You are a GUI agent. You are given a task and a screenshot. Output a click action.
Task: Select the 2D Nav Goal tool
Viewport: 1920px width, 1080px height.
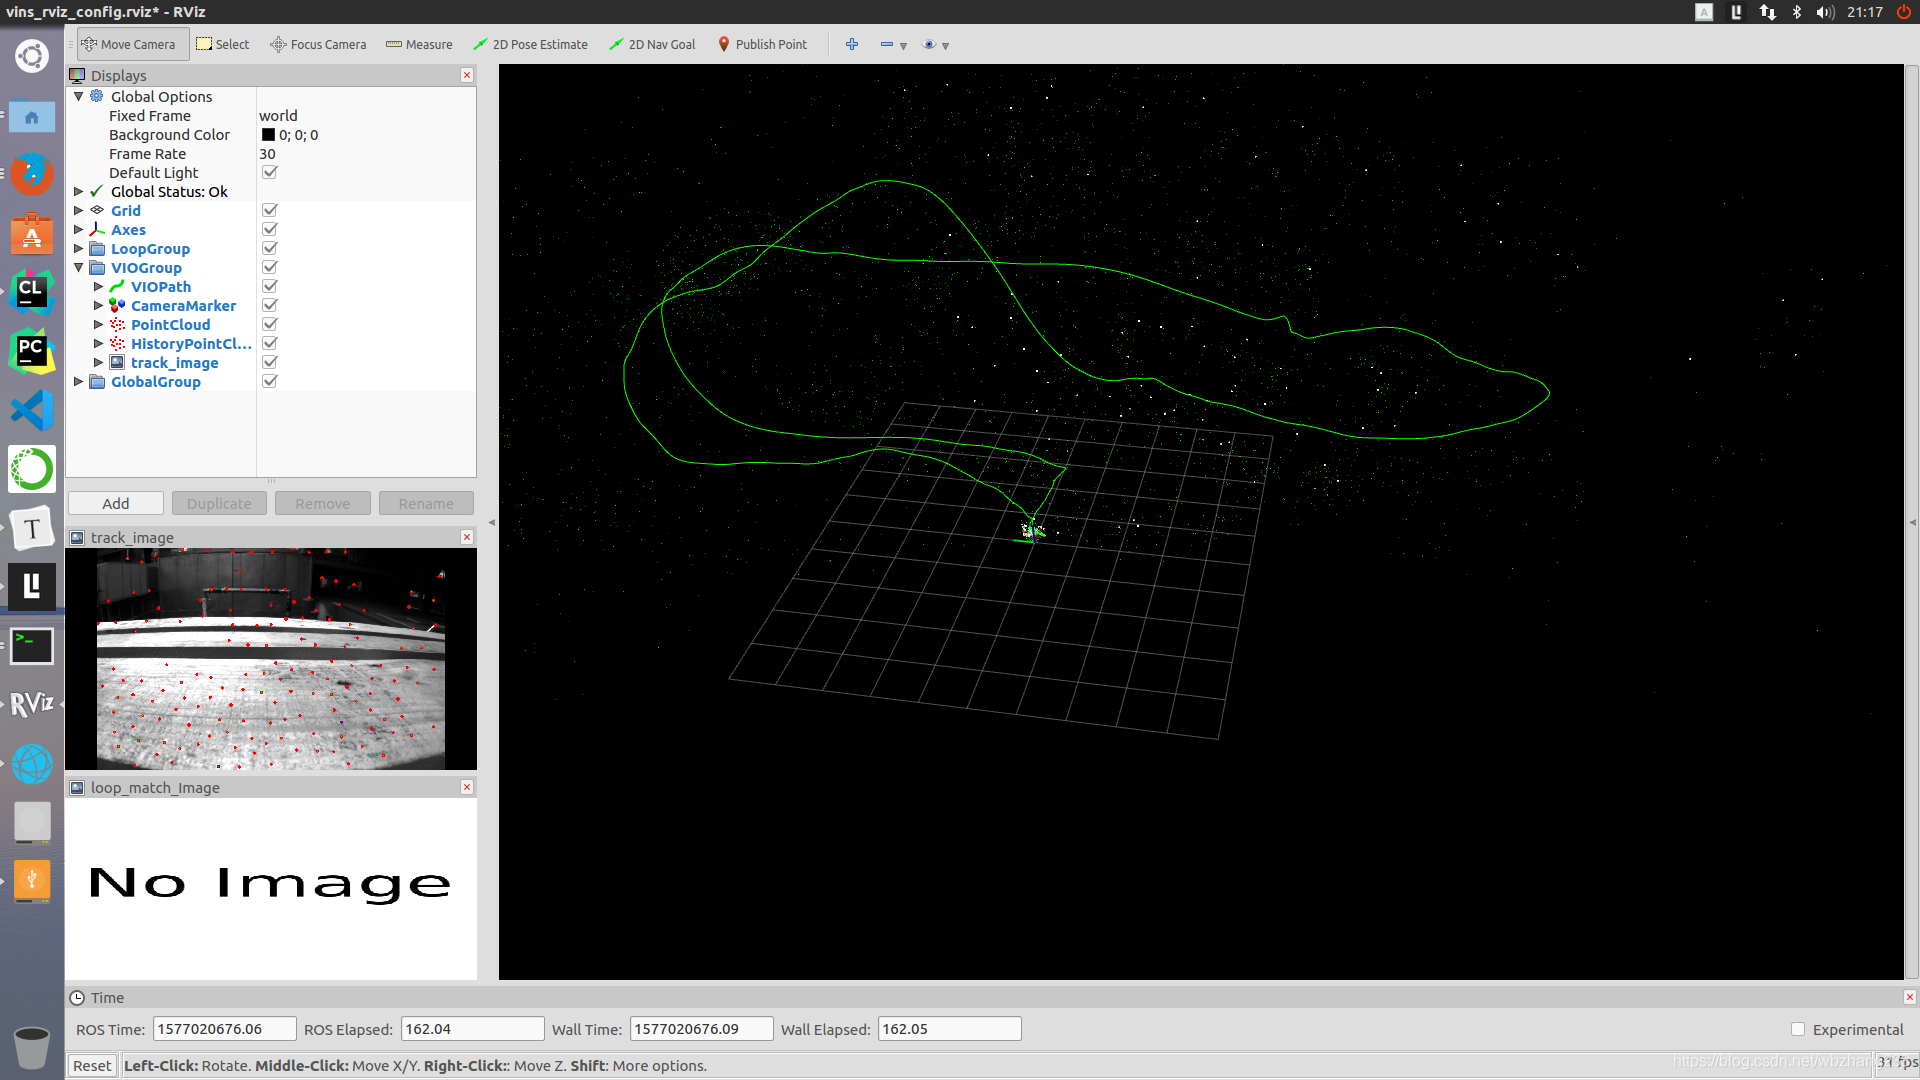(x=652, y=44)
